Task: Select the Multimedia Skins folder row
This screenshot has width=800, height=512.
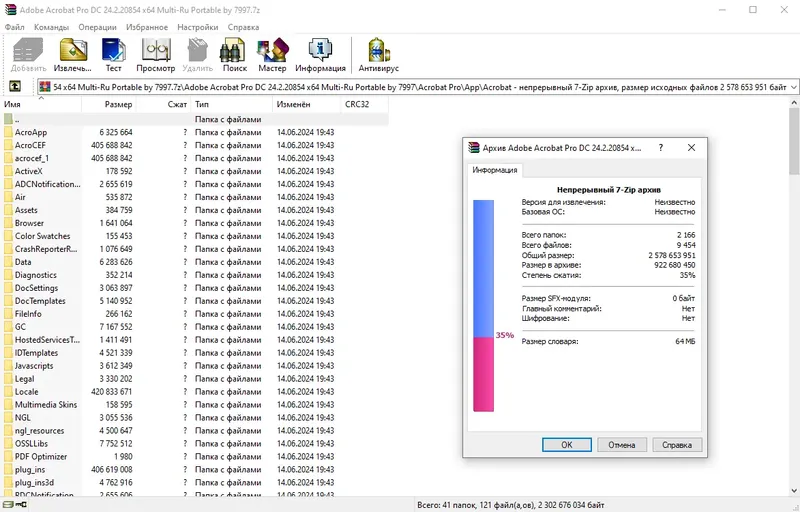Action: [x=194, y=405]
